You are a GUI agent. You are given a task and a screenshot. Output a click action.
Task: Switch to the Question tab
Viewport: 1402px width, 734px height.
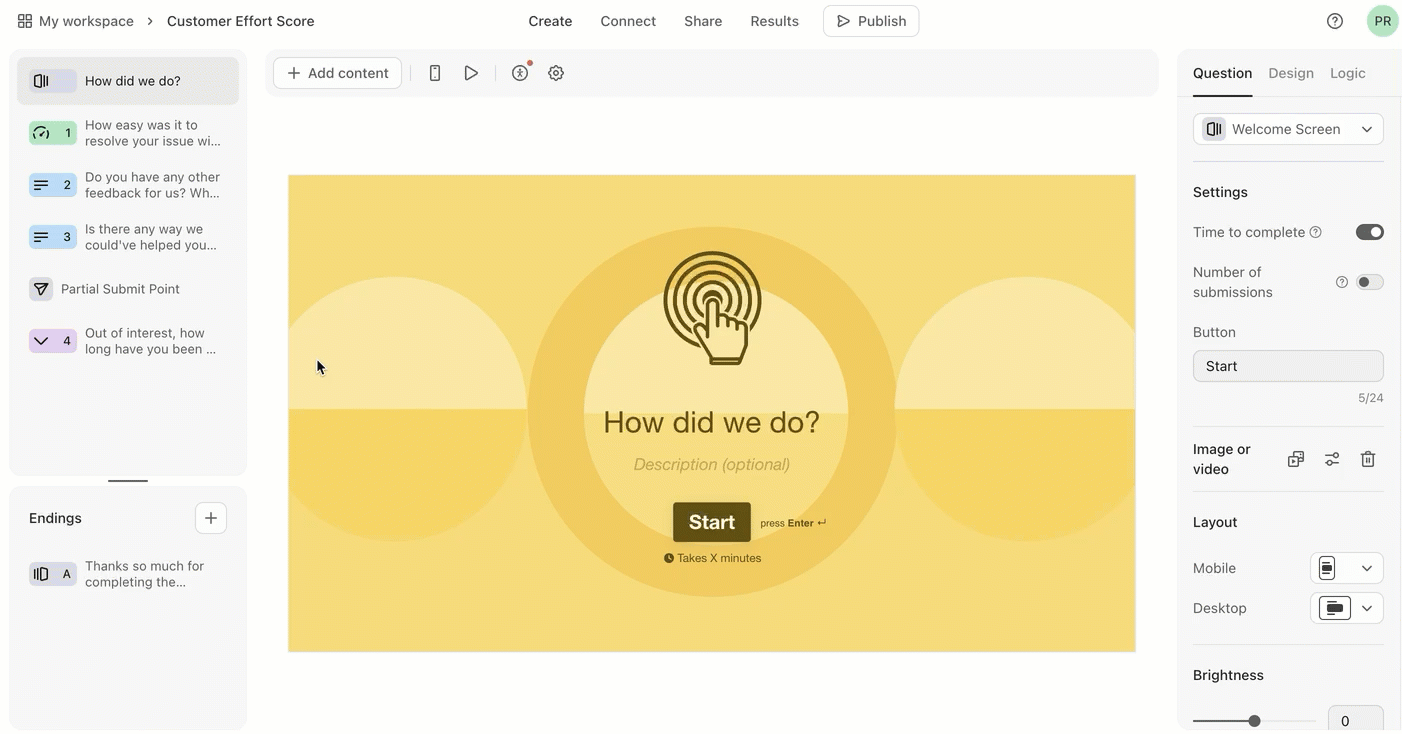pos(1222,73)
